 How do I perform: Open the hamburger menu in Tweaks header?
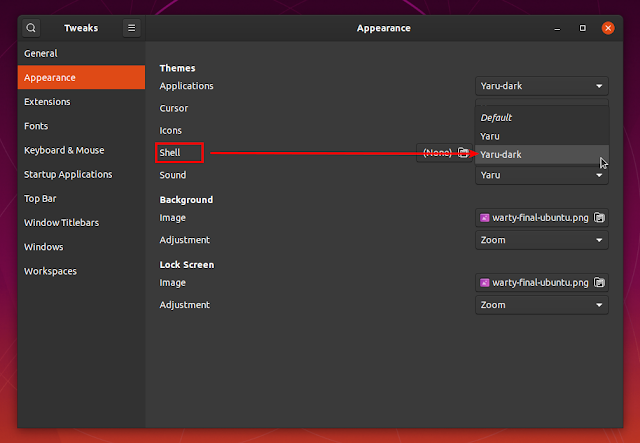(x=131, y=28)
